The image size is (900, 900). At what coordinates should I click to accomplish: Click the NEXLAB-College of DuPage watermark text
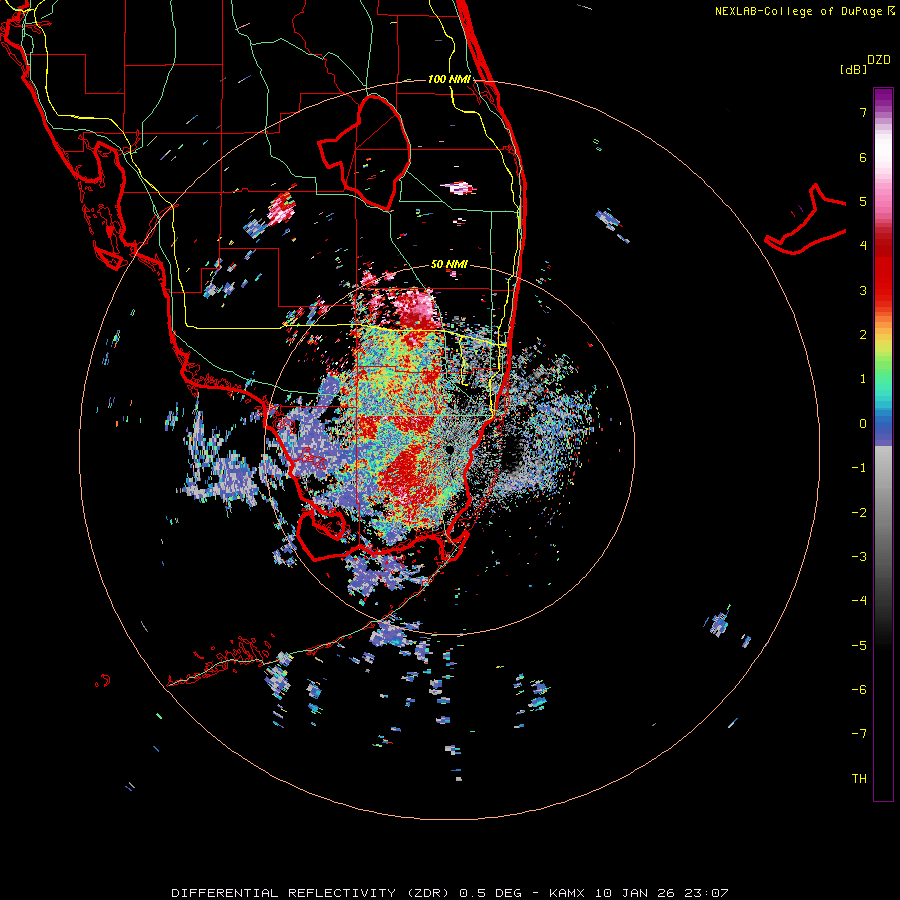(805, 11)
